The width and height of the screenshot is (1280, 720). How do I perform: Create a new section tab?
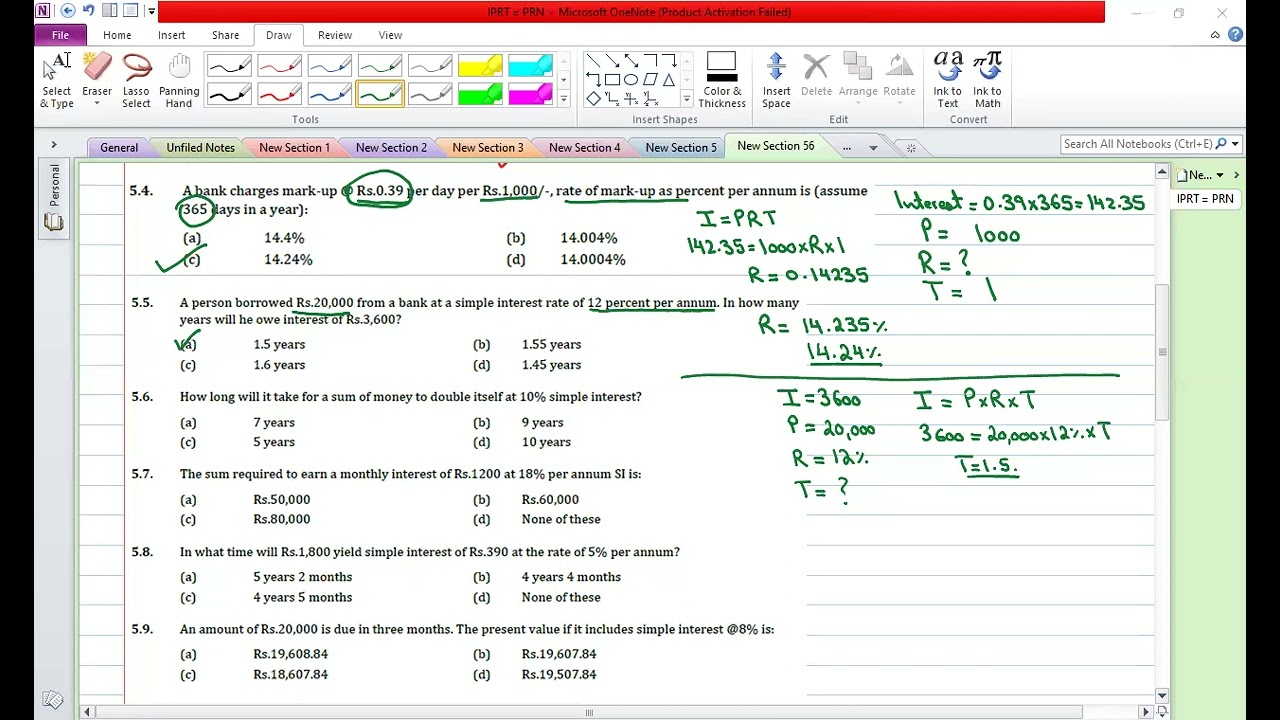click(x=910, y=148)
